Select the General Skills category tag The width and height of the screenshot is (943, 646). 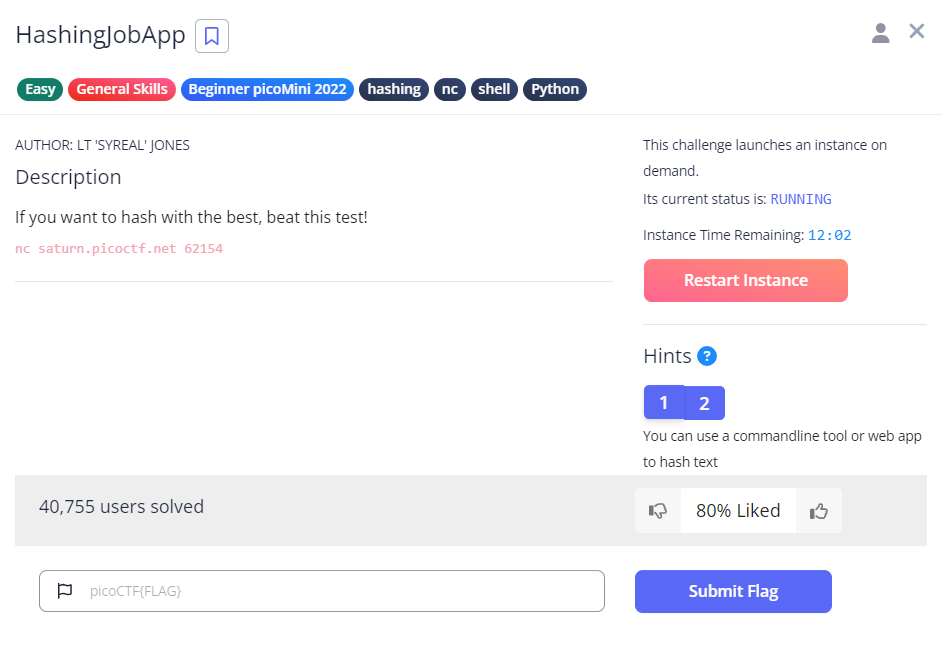(x=122, y=89)
